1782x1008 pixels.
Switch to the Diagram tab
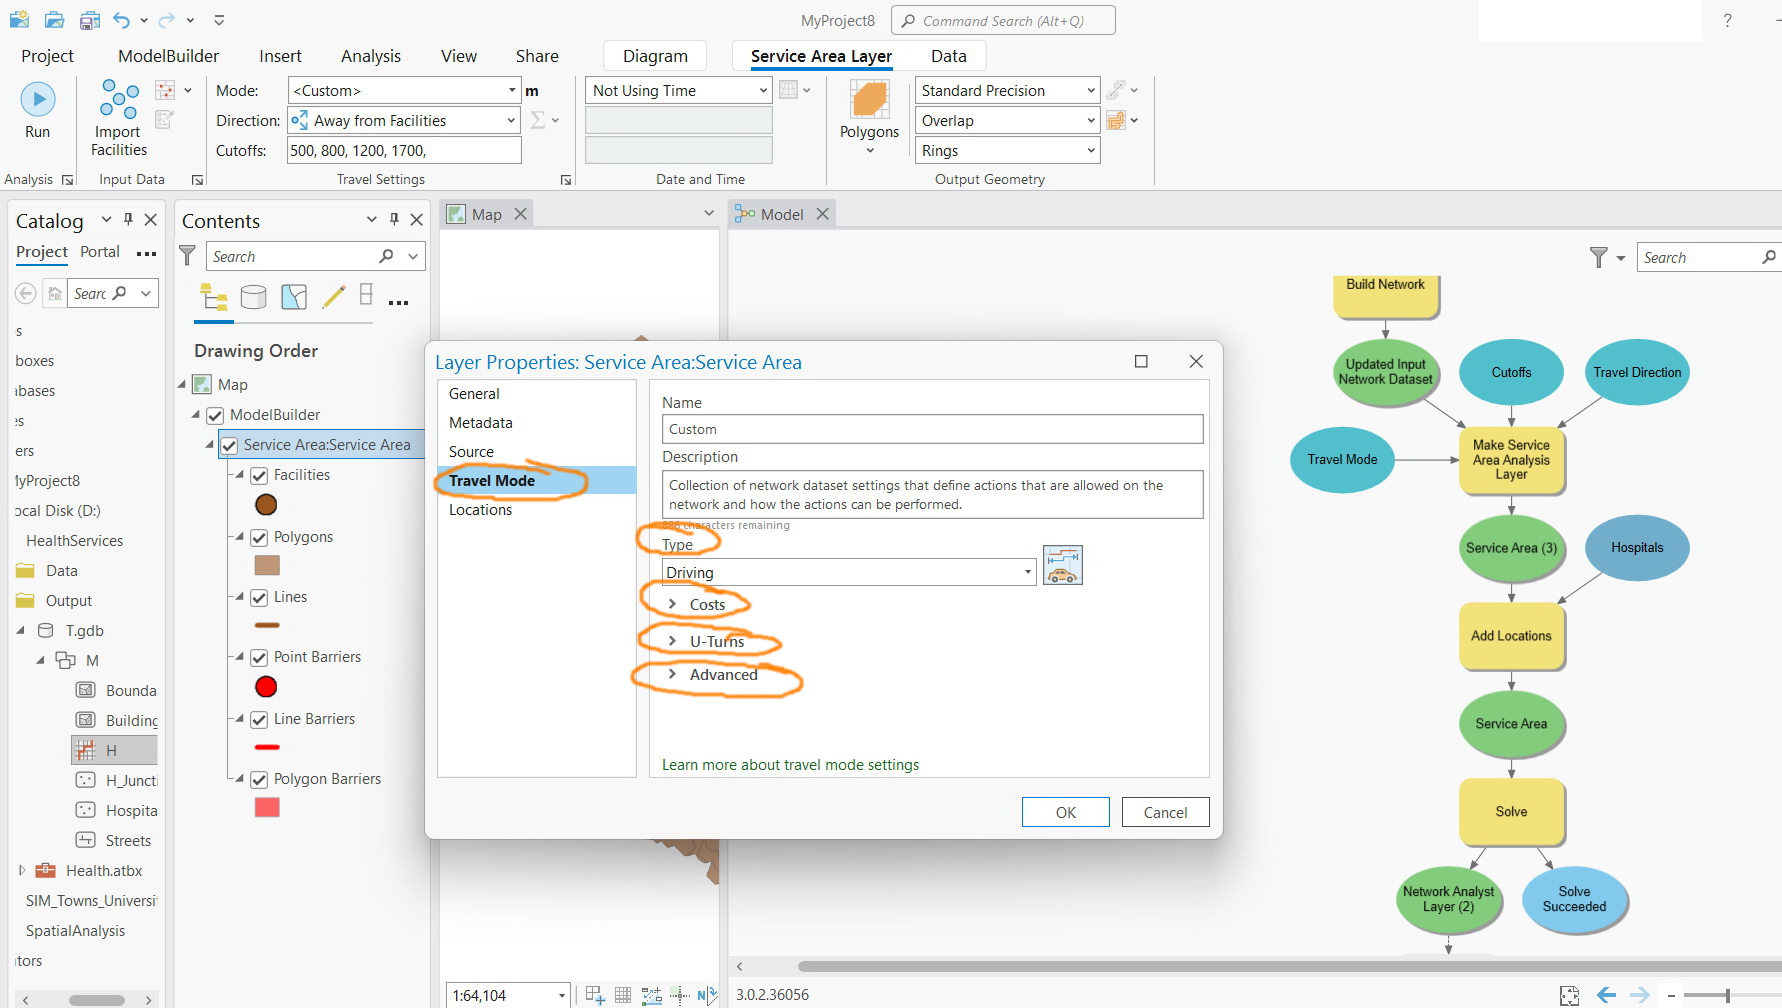(x=655, y=56)
